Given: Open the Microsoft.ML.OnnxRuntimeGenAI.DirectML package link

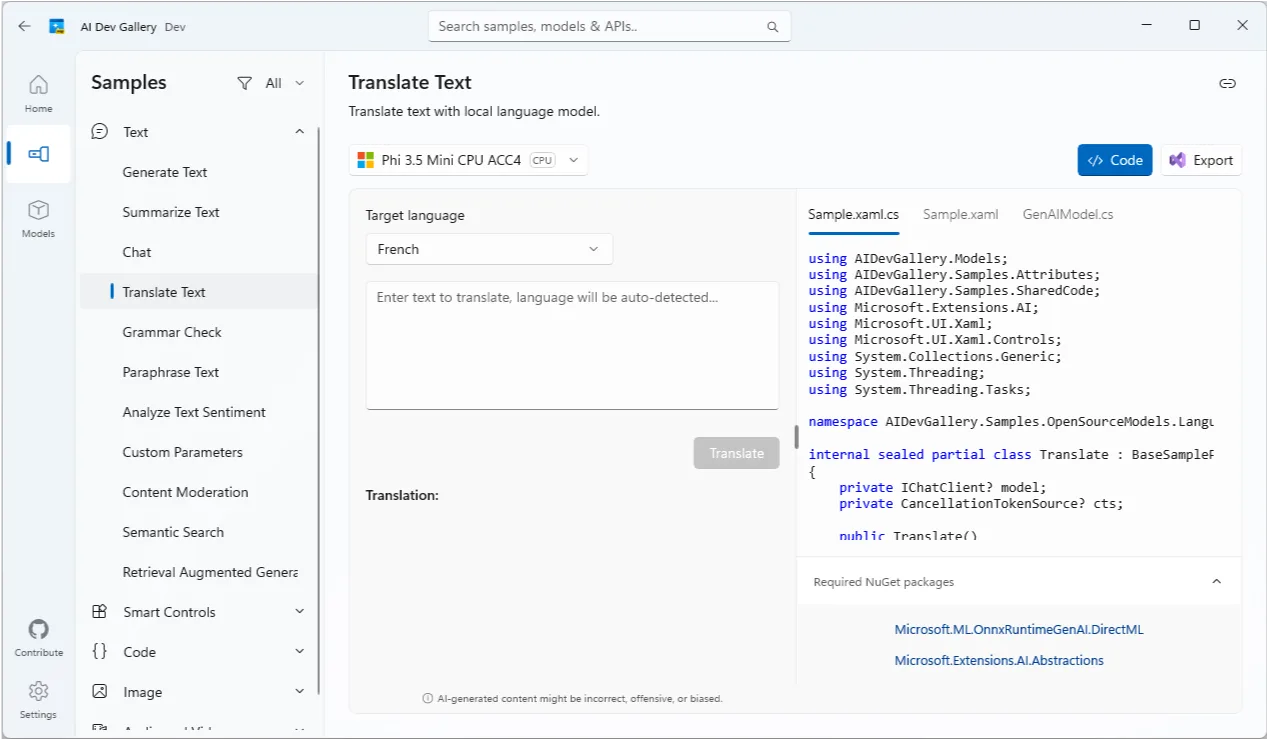Looking at the screenshot, I should [1018, 630].
